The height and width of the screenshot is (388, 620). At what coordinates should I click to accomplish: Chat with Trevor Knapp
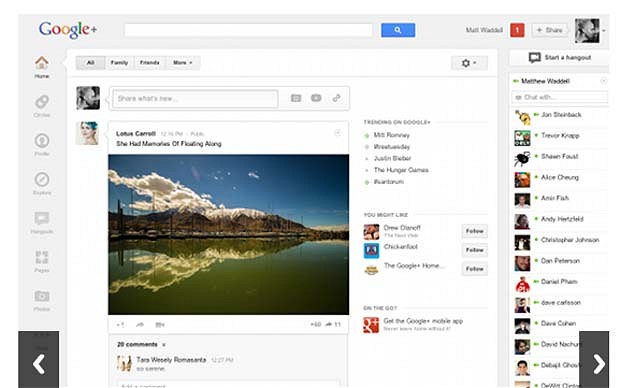coord(561,136)
